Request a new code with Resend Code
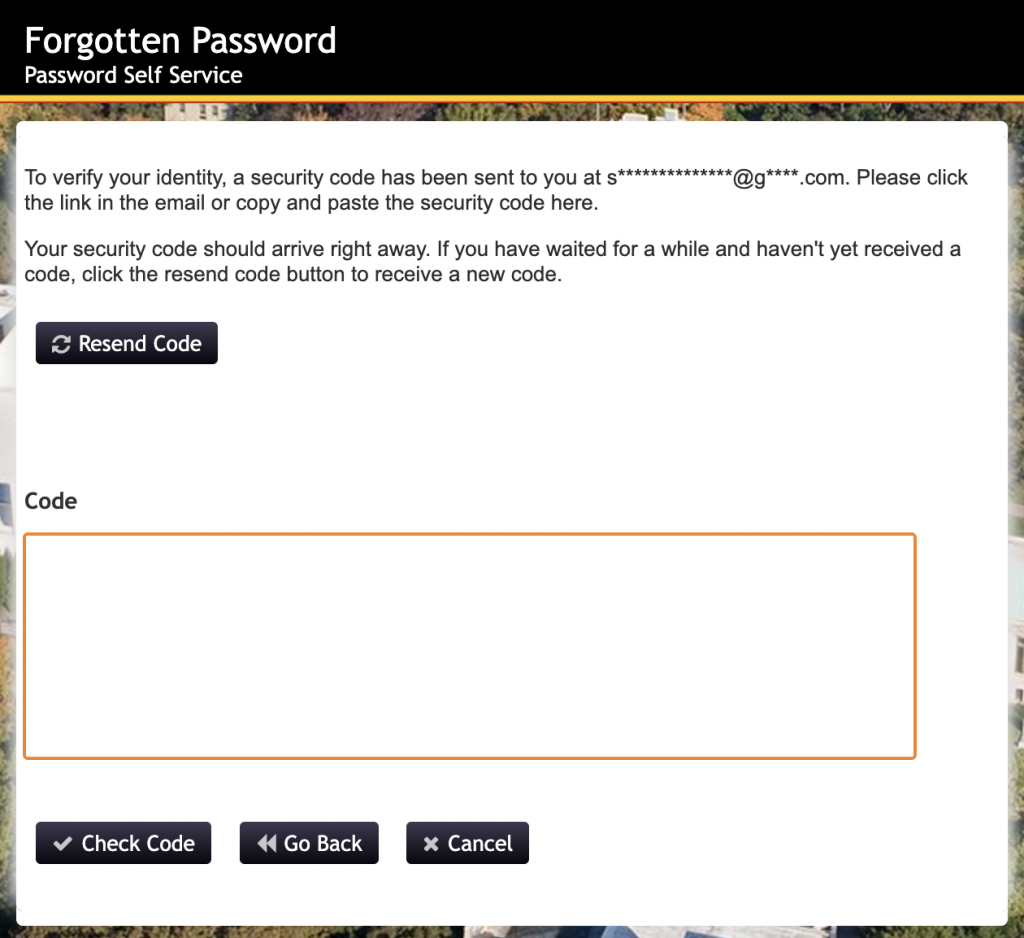Viewport: 1024px width, 938px height. pos(127,343)
